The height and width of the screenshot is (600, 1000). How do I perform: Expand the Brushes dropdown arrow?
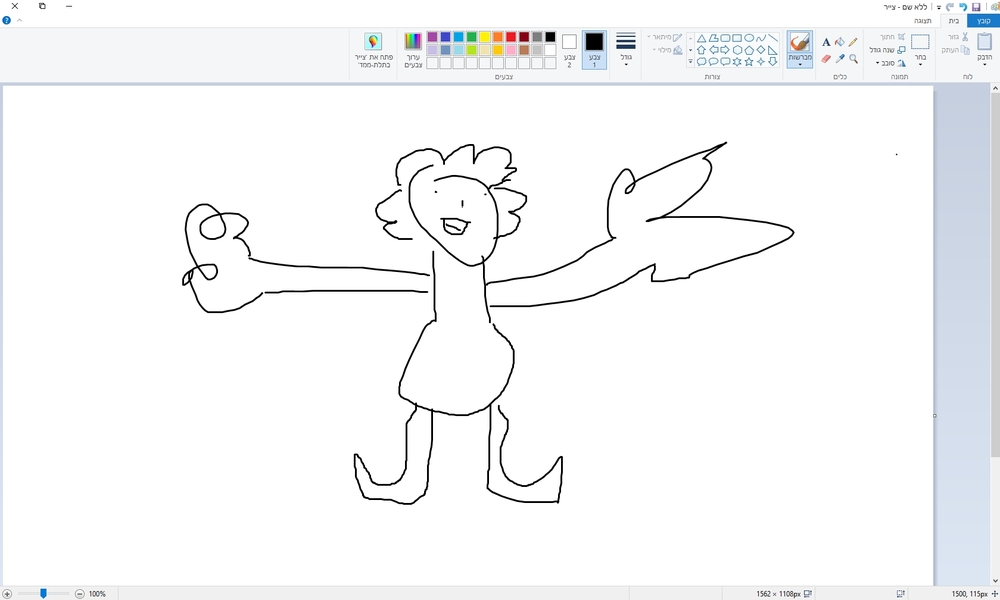pos(800,65)
